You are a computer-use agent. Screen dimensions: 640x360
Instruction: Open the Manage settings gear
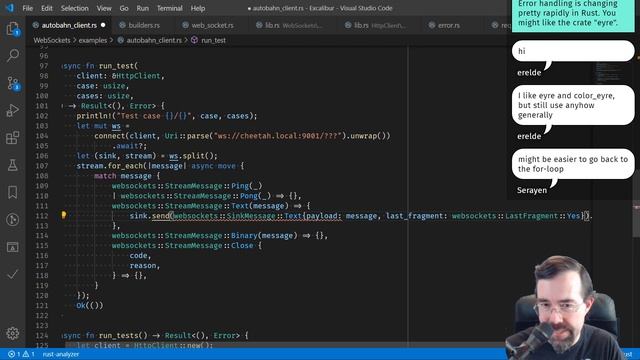pos(13,333)
